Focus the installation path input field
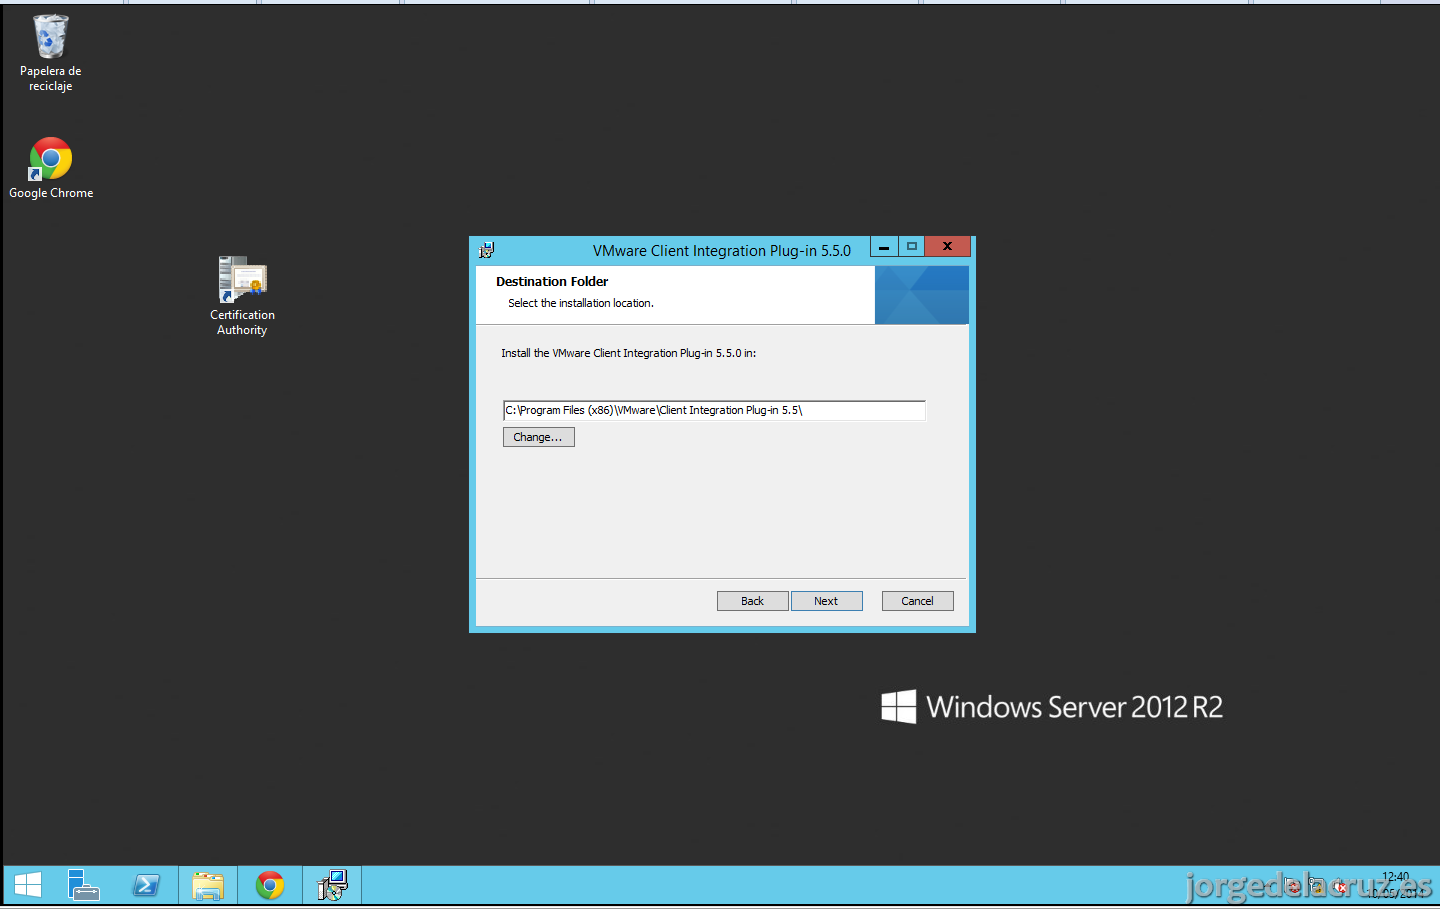Screen dimensions: 1440x910 [714, 410]
